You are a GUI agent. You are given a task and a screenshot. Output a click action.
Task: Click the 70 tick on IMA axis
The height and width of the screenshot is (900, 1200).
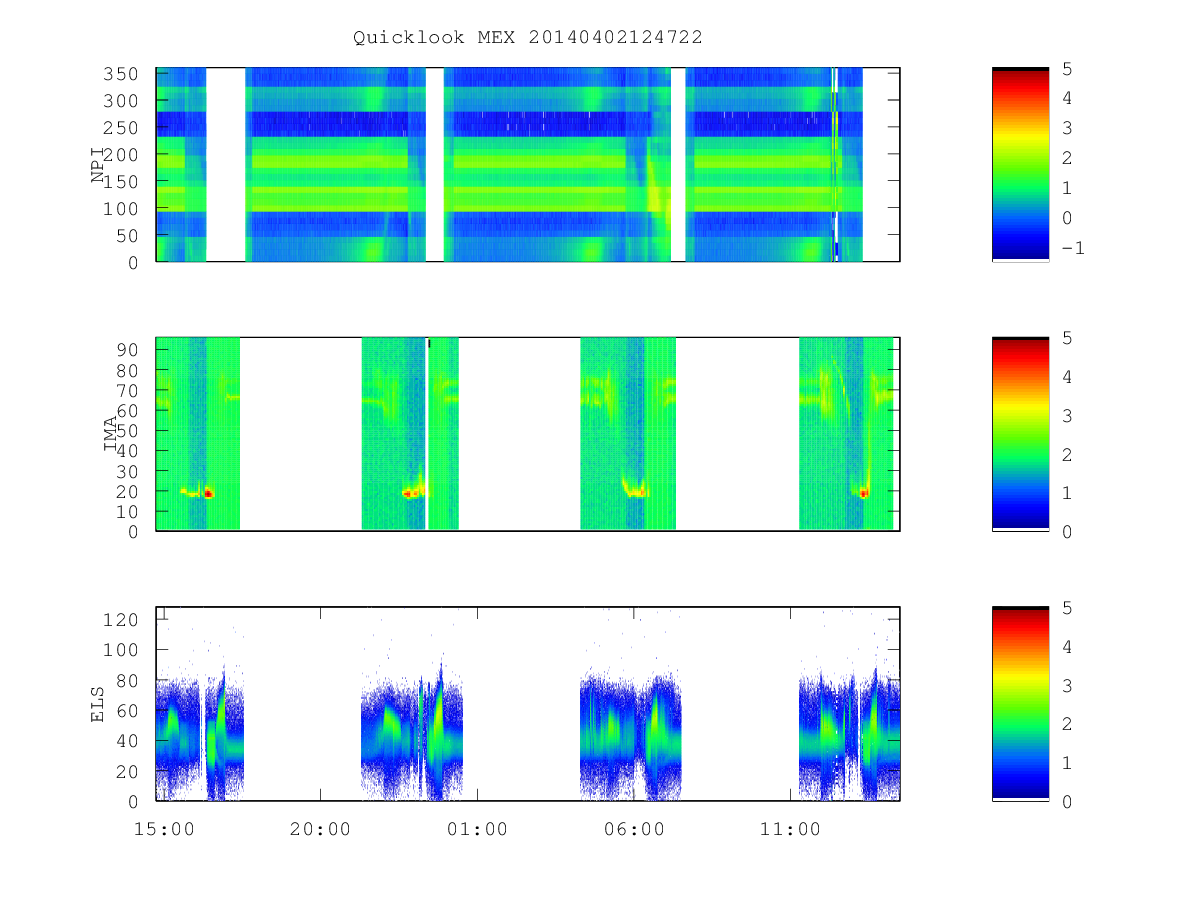129,390
